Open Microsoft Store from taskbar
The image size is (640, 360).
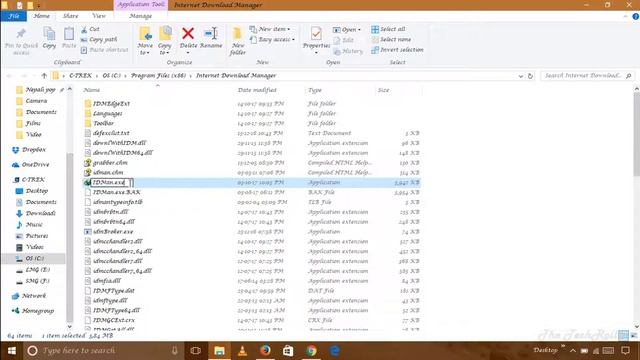tap(288, 351)
